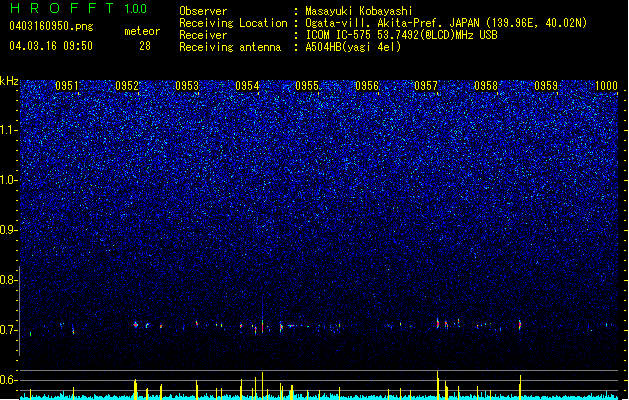Click receiver value ICOM IC-575 53.7492 MHz USB
629x400 pixels.
(x=401, y=35)
